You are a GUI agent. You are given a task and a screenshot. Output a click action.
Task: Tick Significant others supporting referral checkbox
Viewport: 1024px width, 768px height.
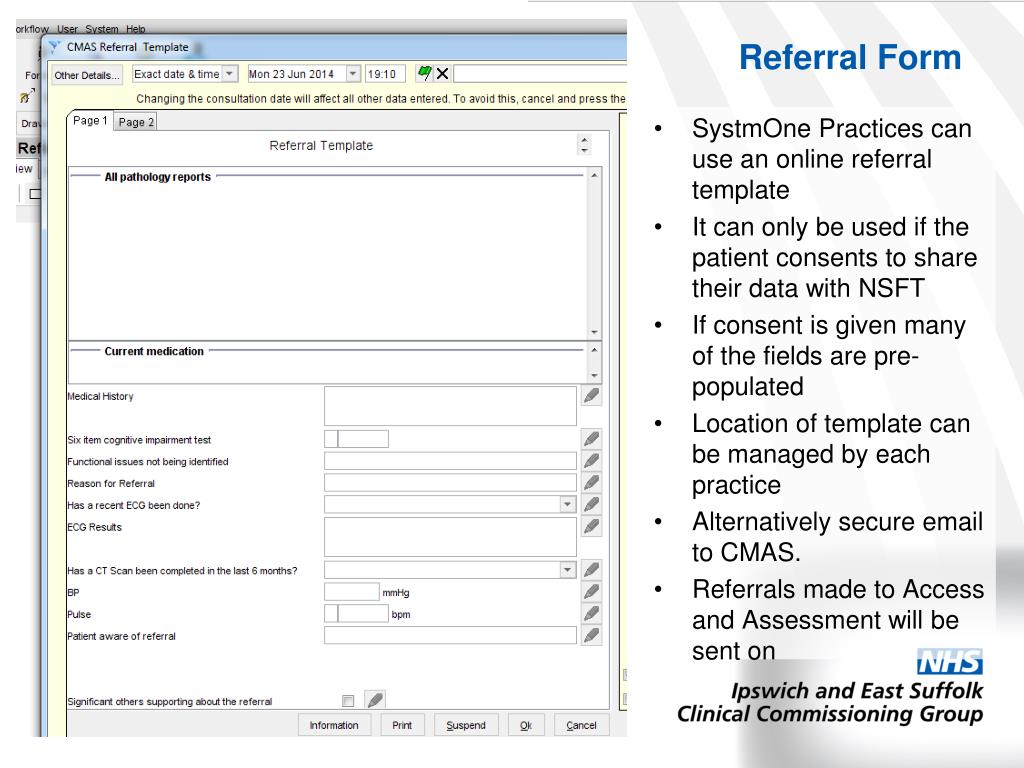click(348, 701)
